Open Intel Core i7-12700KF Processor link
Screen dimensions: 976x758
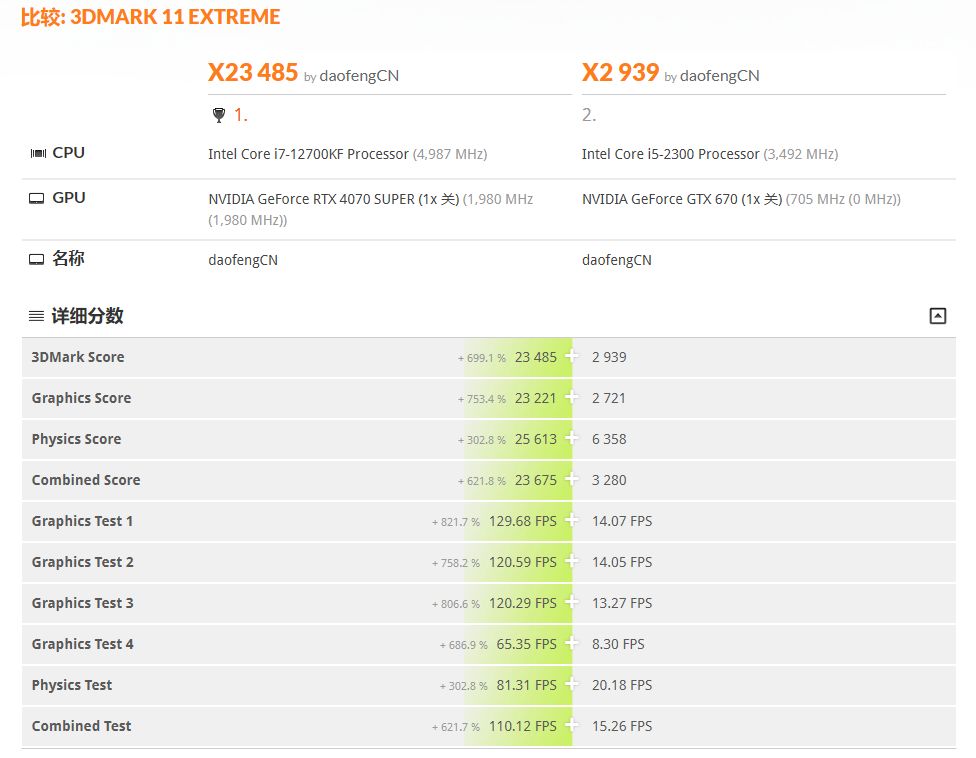(x=308, y=154)
